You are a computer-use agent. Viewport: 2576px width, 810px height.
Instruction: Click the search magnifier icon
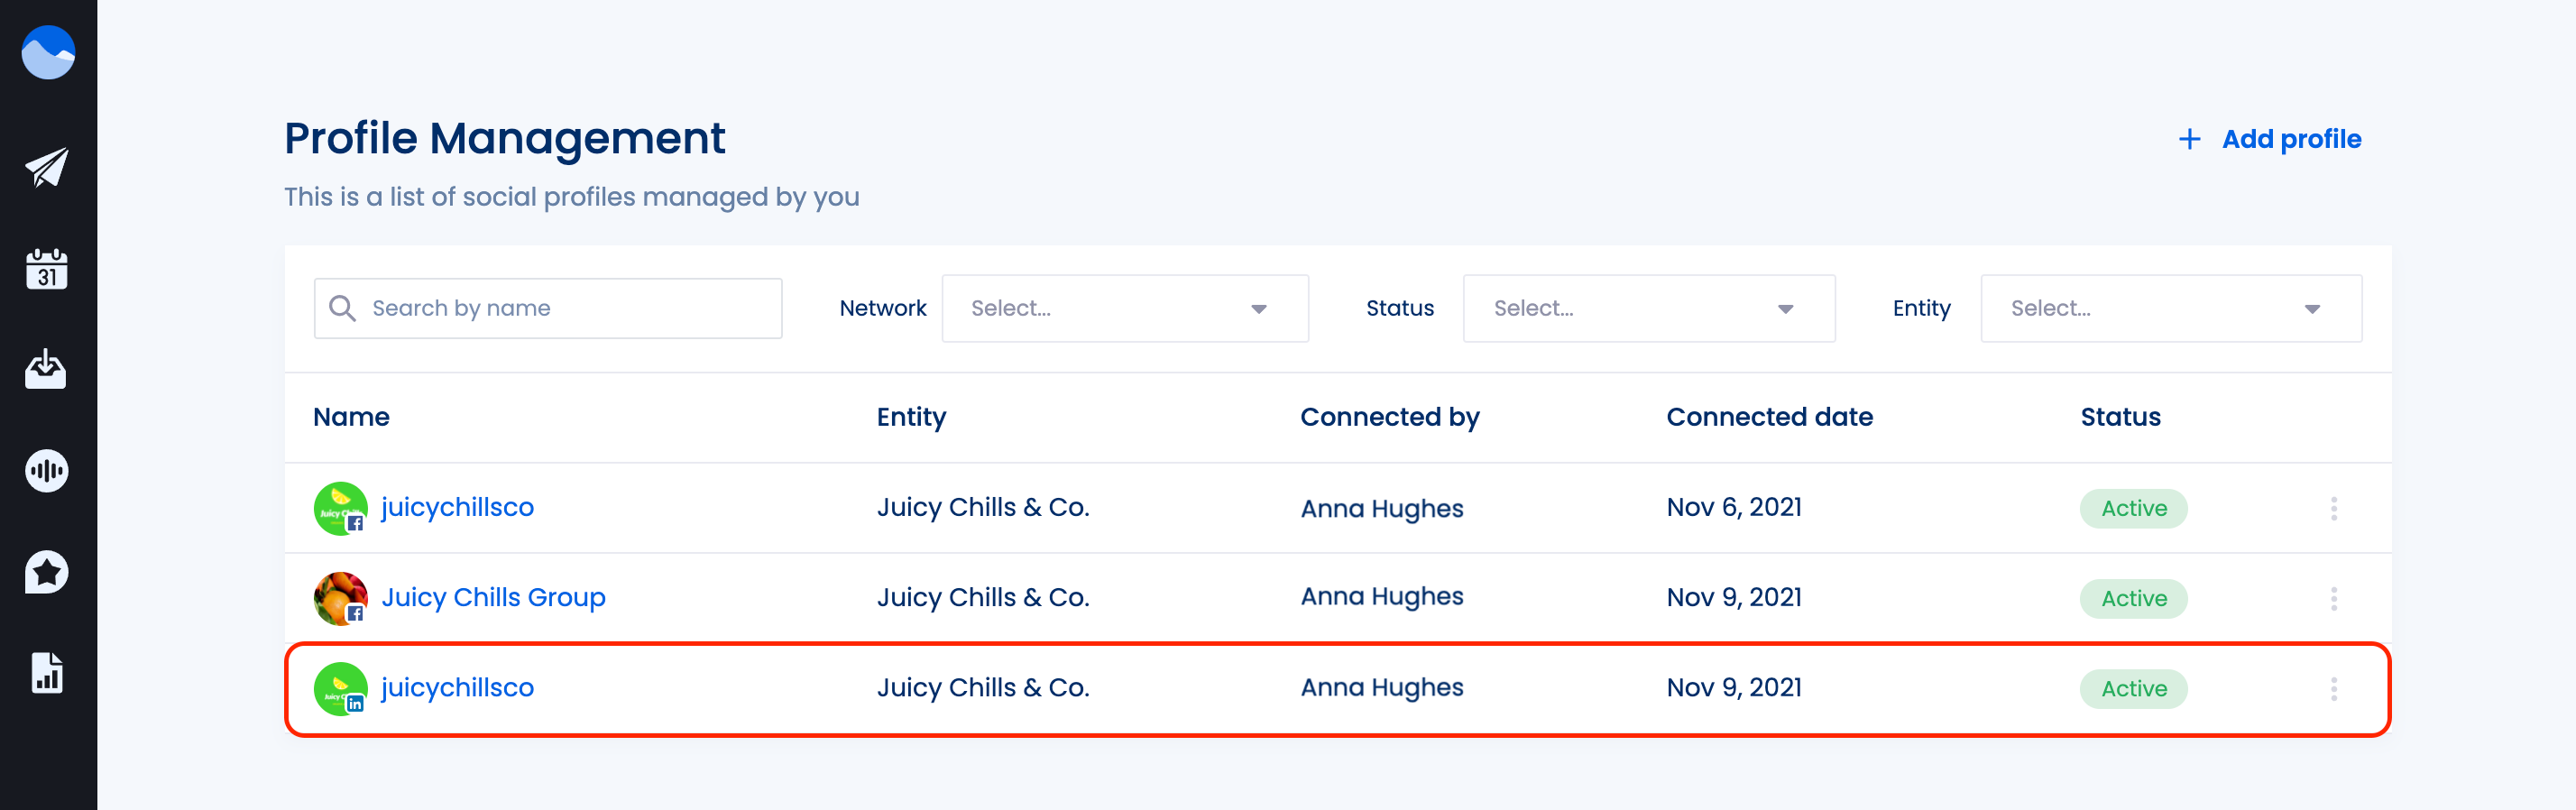point(343,308)
